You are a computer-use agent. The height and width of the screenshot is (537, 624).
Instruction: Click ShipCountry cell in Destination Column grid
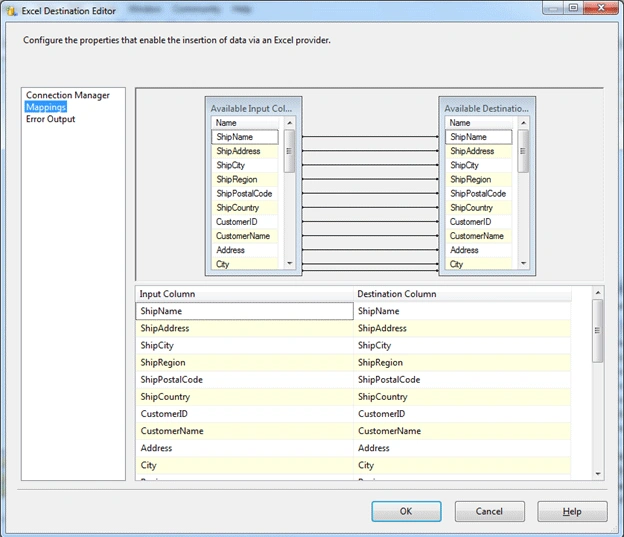point(462,397)
